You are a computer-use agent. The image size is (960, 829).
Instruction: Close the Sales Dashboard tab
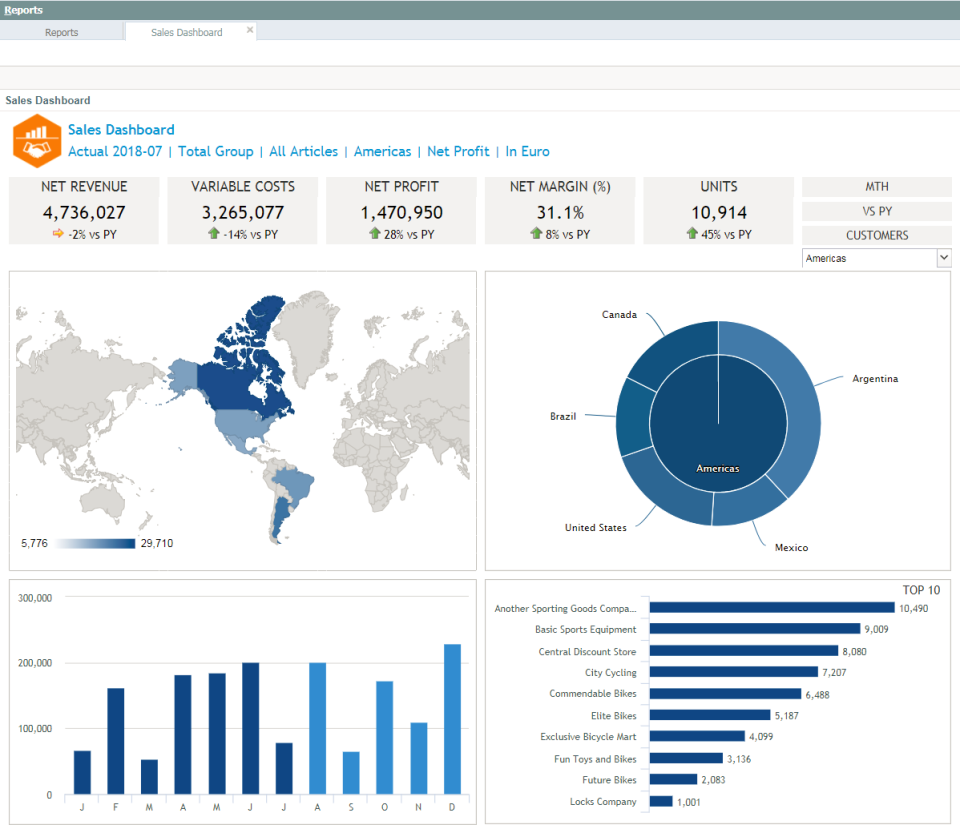click(x=250, y=31)
